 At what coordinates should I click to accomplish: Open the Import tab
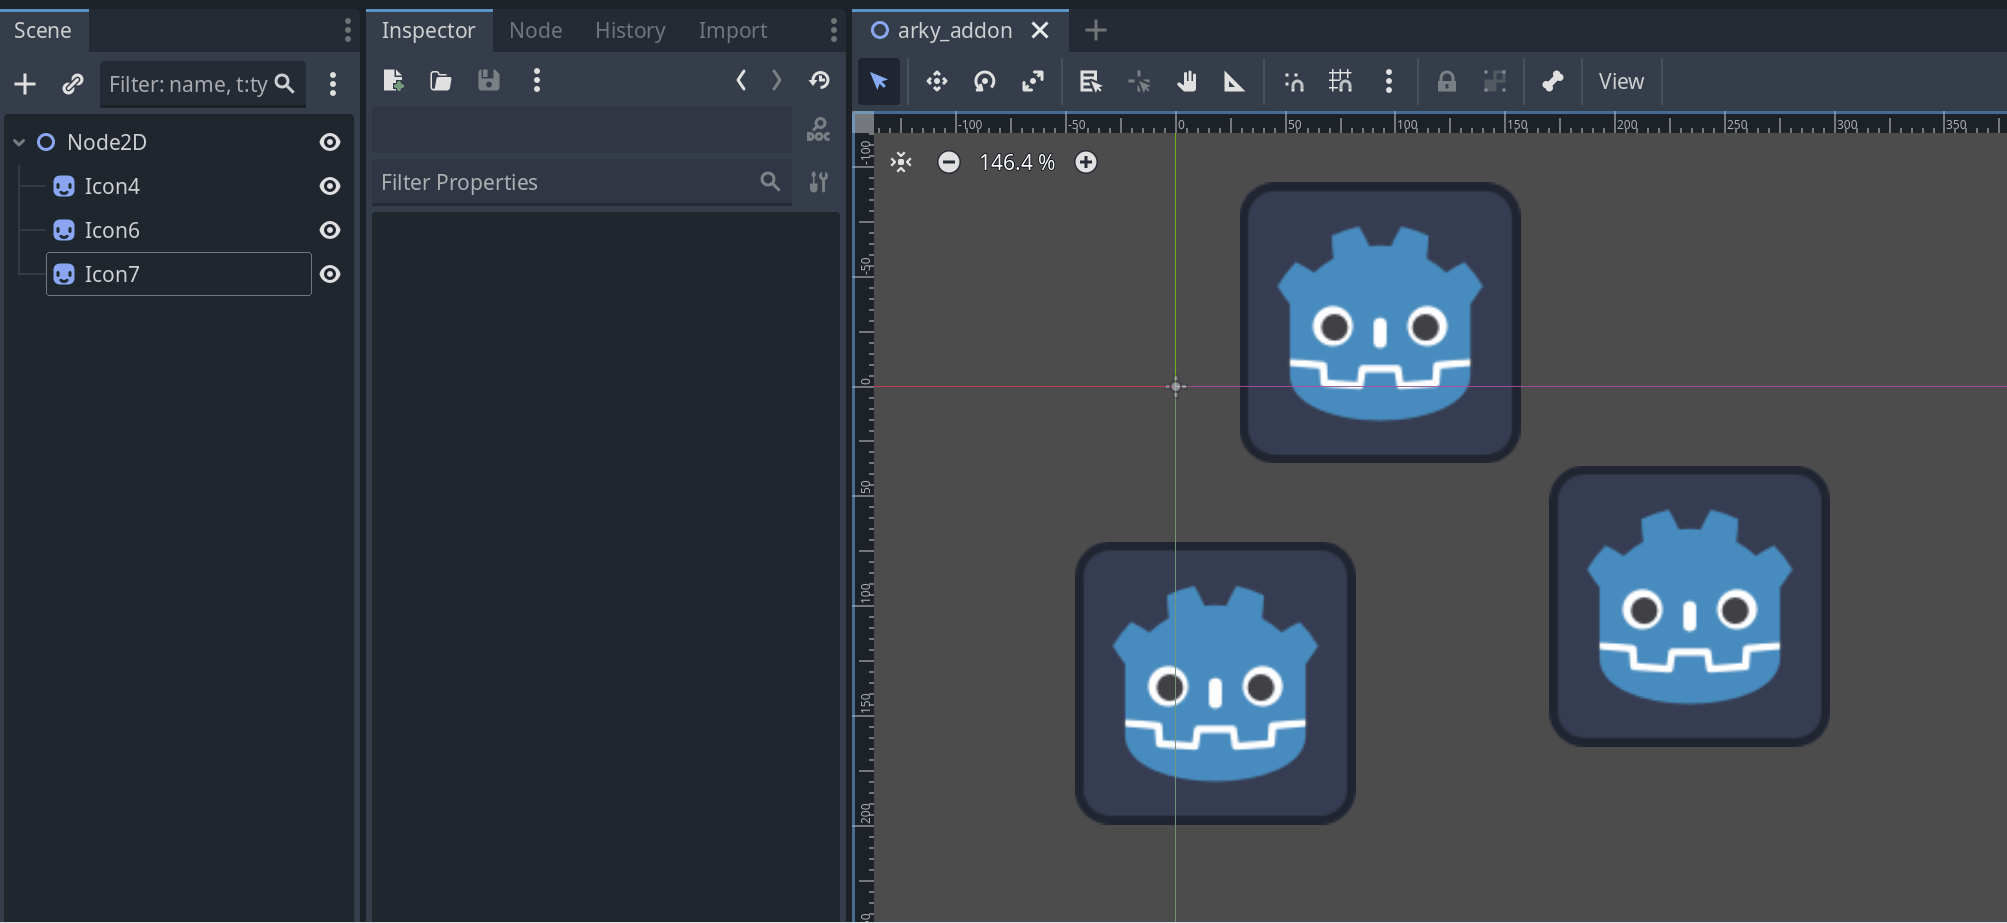(x=733, y=30)
